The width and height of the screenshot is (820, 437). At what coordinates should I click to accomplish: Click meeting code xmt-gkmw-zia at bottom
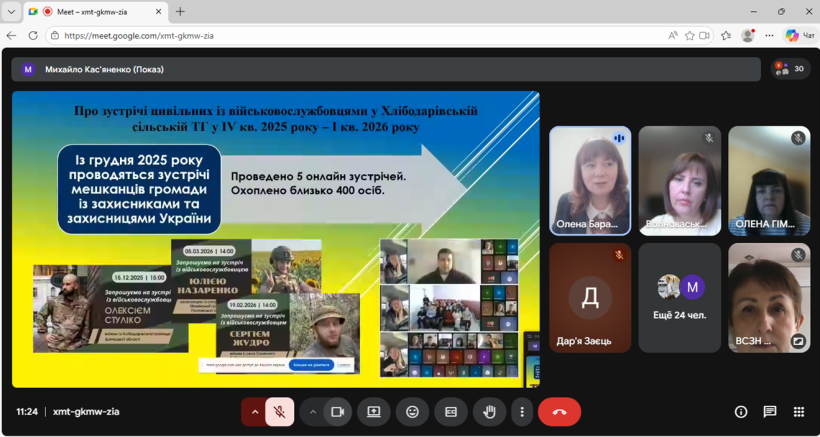click(86, 412)
